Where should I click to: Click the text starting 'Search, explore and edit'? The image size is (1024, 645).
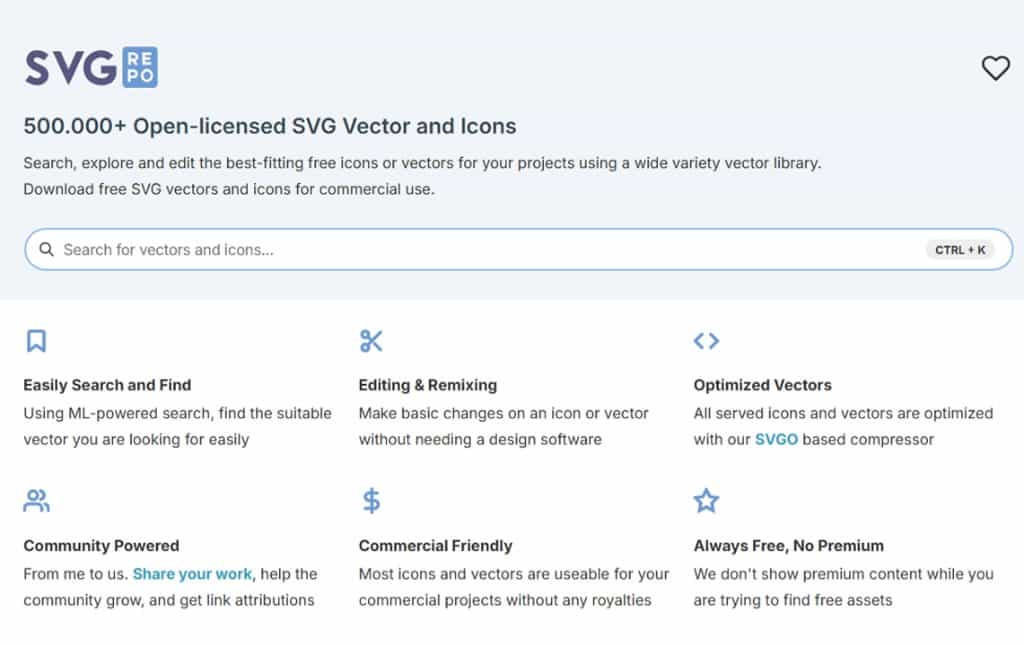[422, 163]
